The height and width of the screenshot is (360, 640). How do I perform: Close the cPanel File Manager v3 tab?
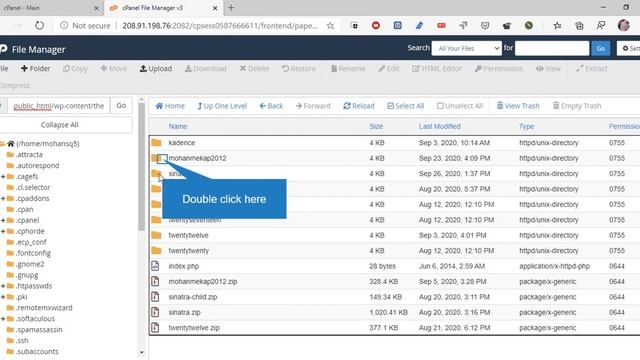[x=215, y=8]
